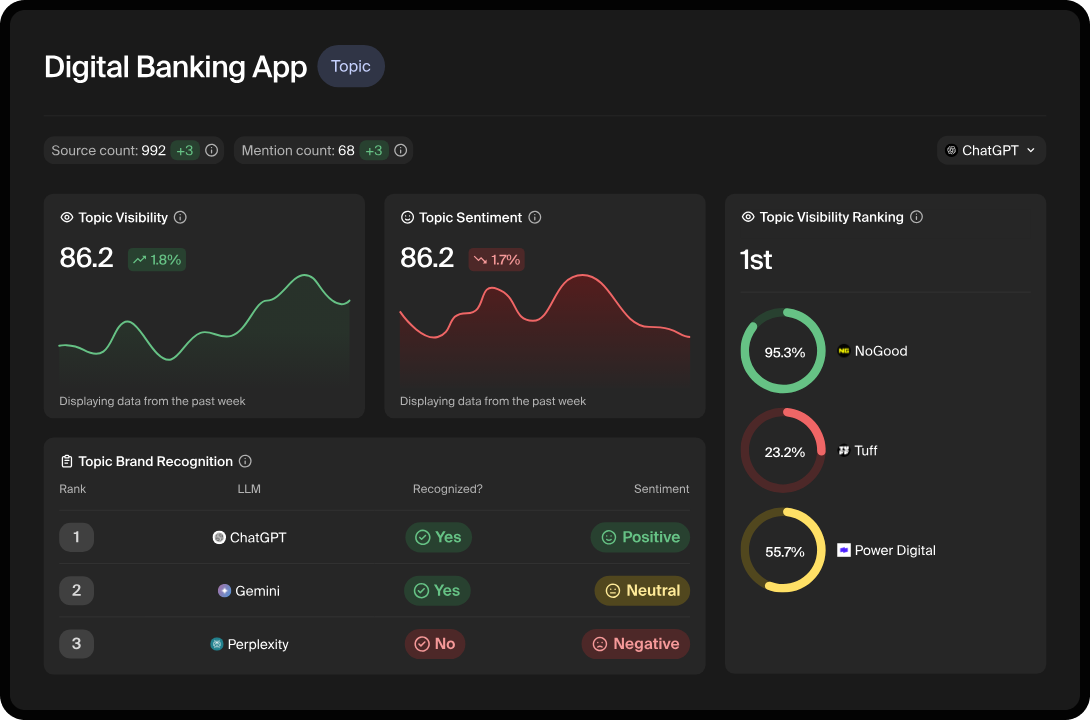Expand the chevron on the ChatGPT selector
The width and height of the screenshot is (1090, 720).
pos(1030,149)
